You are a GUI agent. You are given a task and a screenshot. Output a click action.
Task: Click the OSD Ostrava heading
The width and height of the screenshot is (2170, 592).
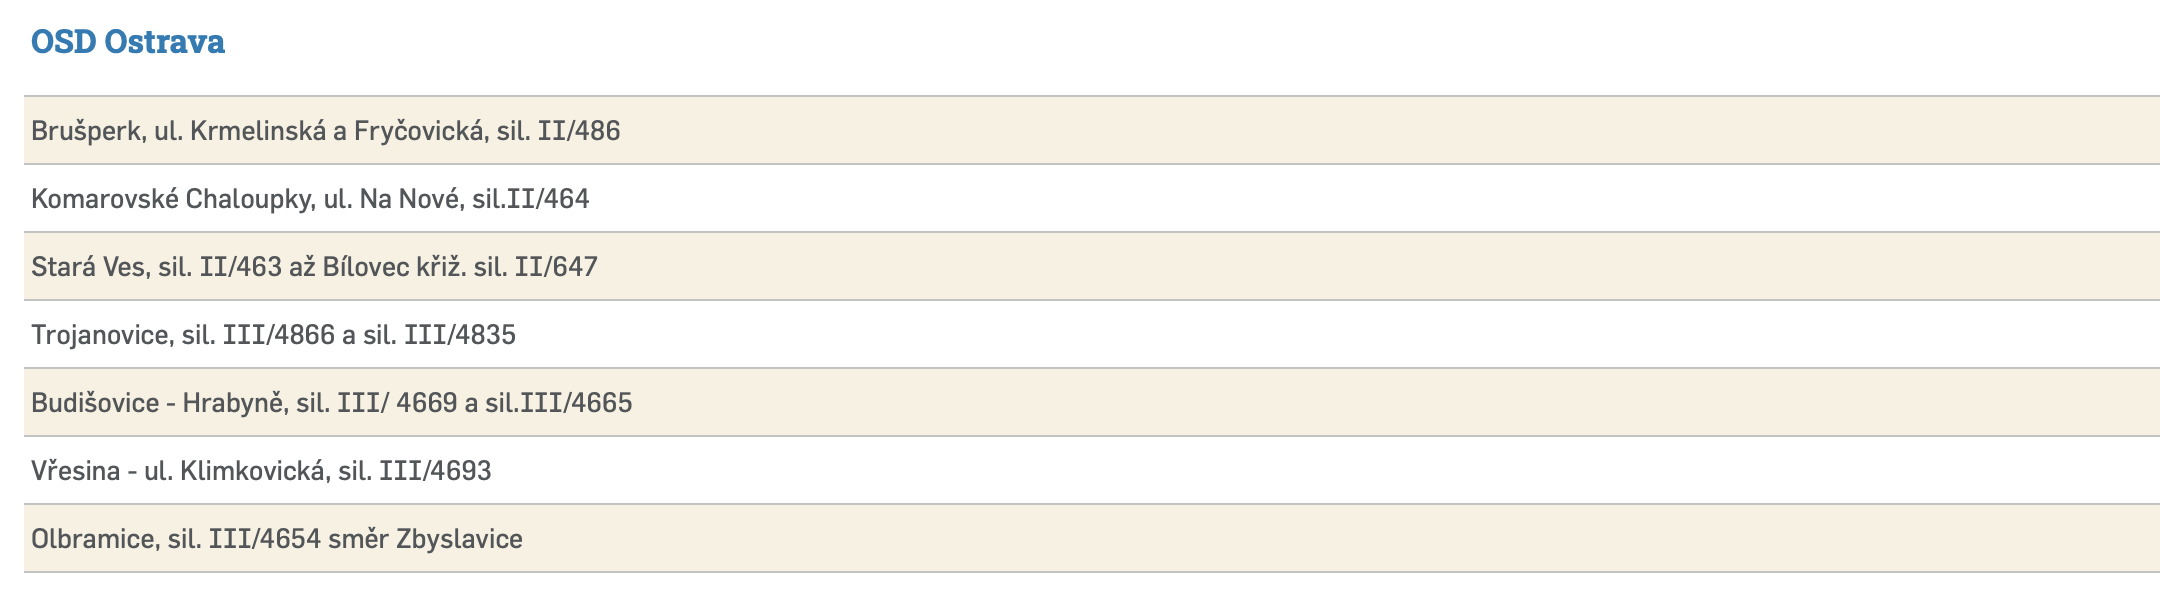point(128,42)
